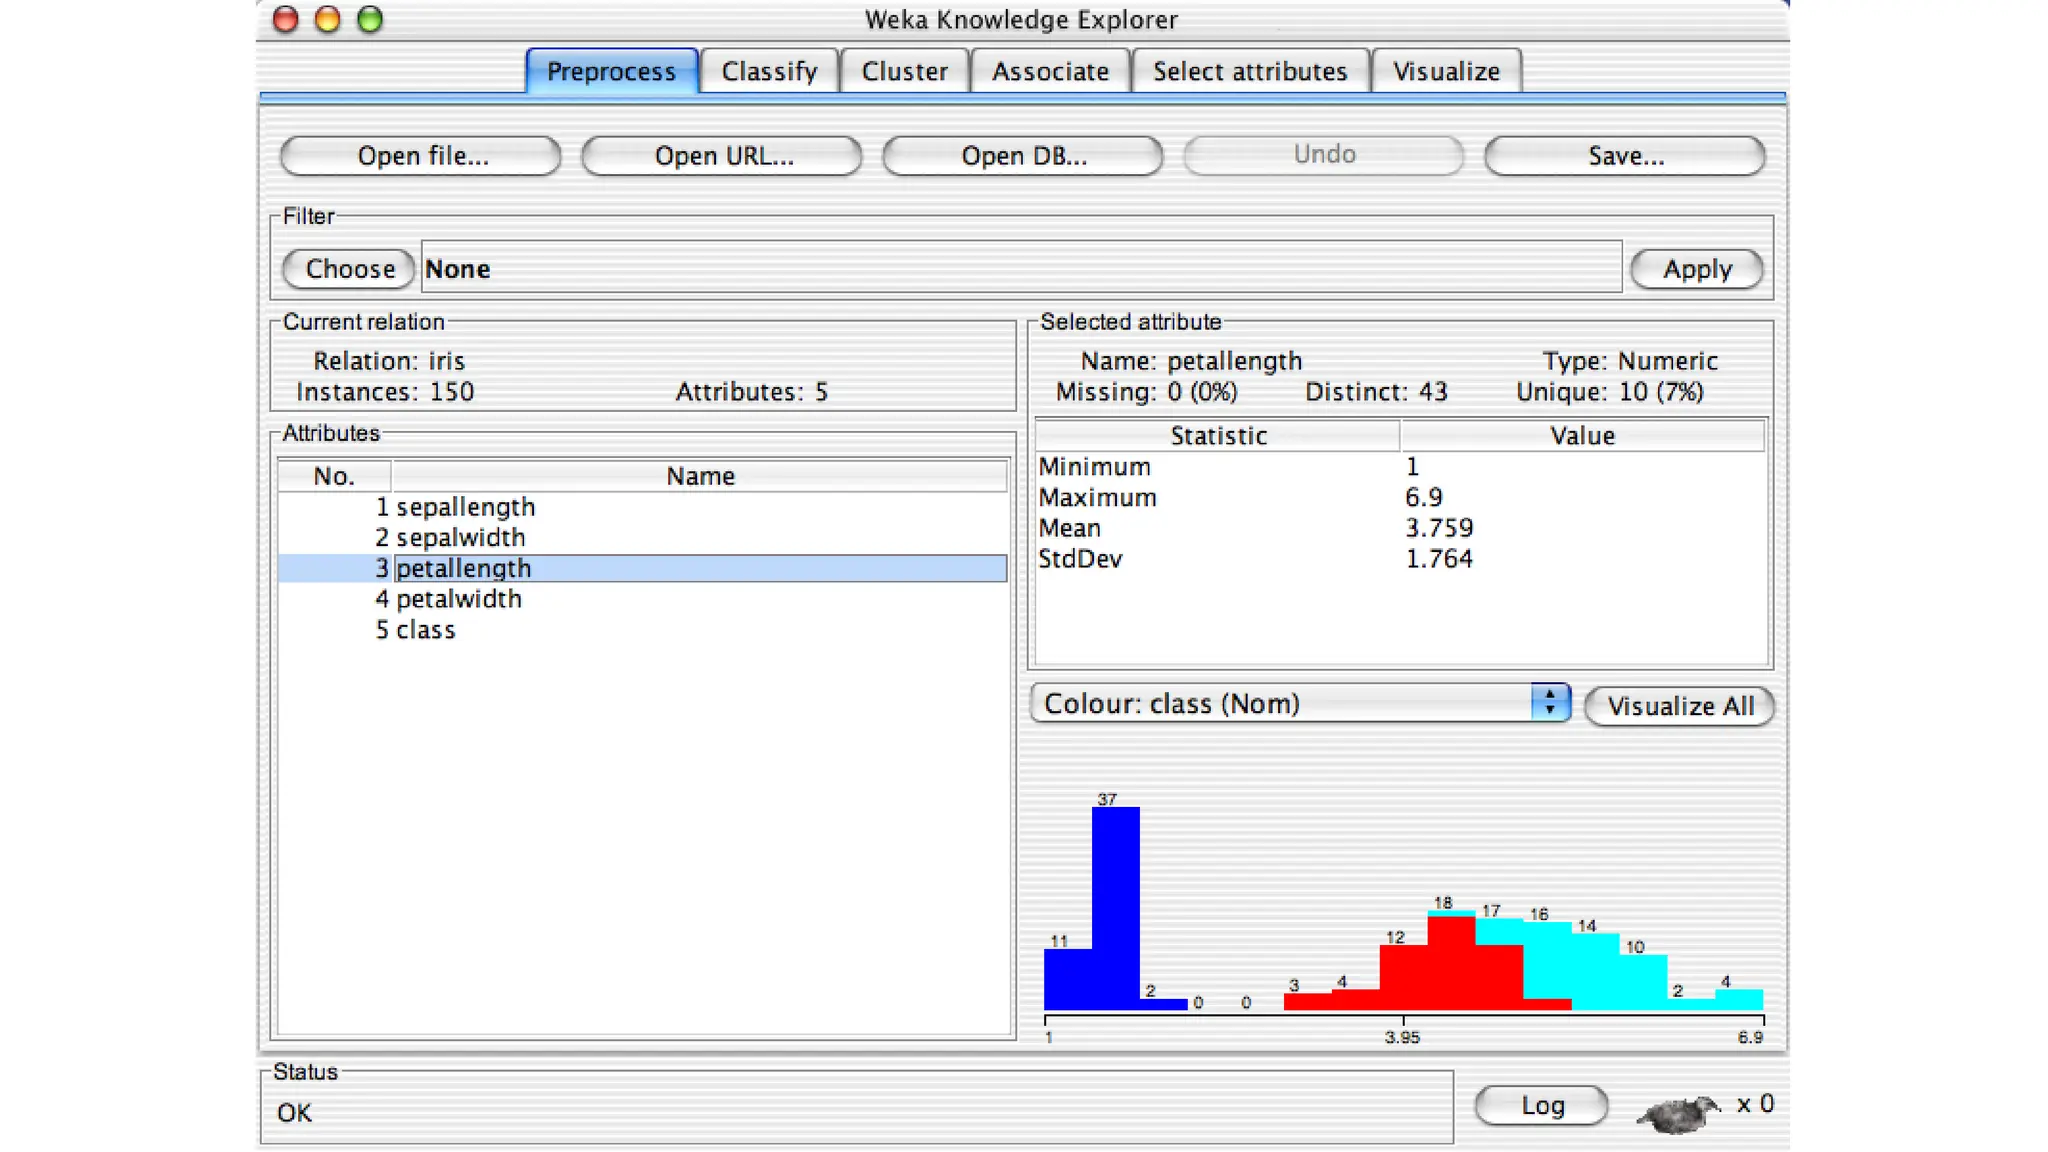
Task: Open the Log button
Action: (1541, 1105)
